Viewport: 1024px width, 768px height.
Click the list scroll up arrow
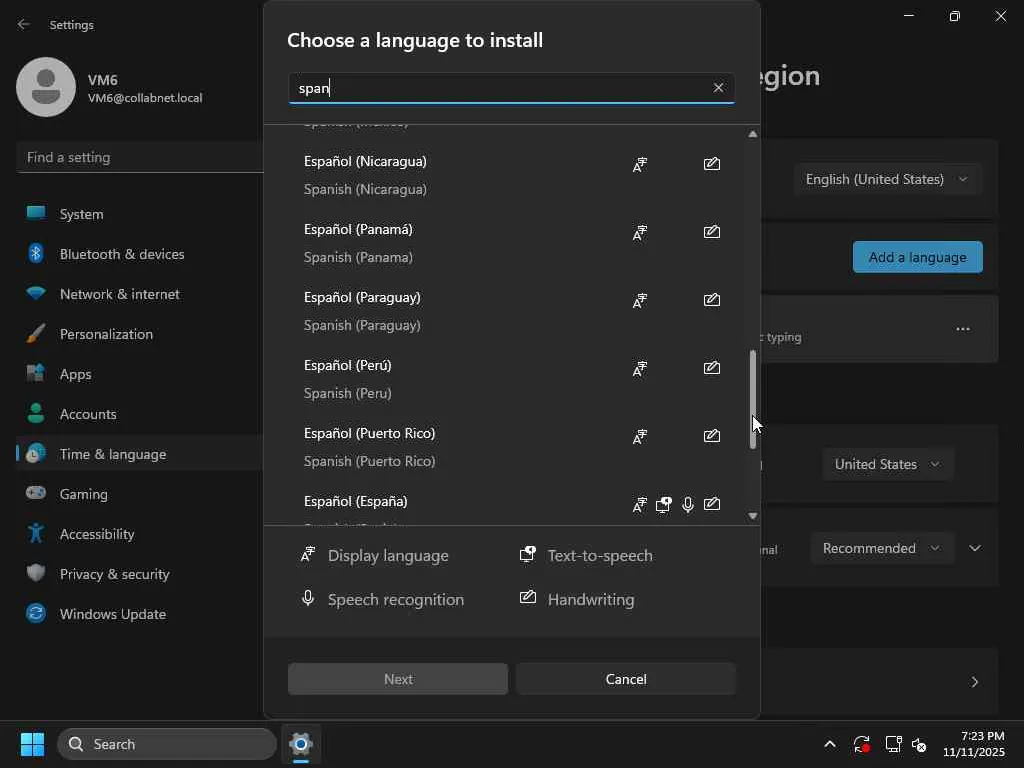point(752,134)
